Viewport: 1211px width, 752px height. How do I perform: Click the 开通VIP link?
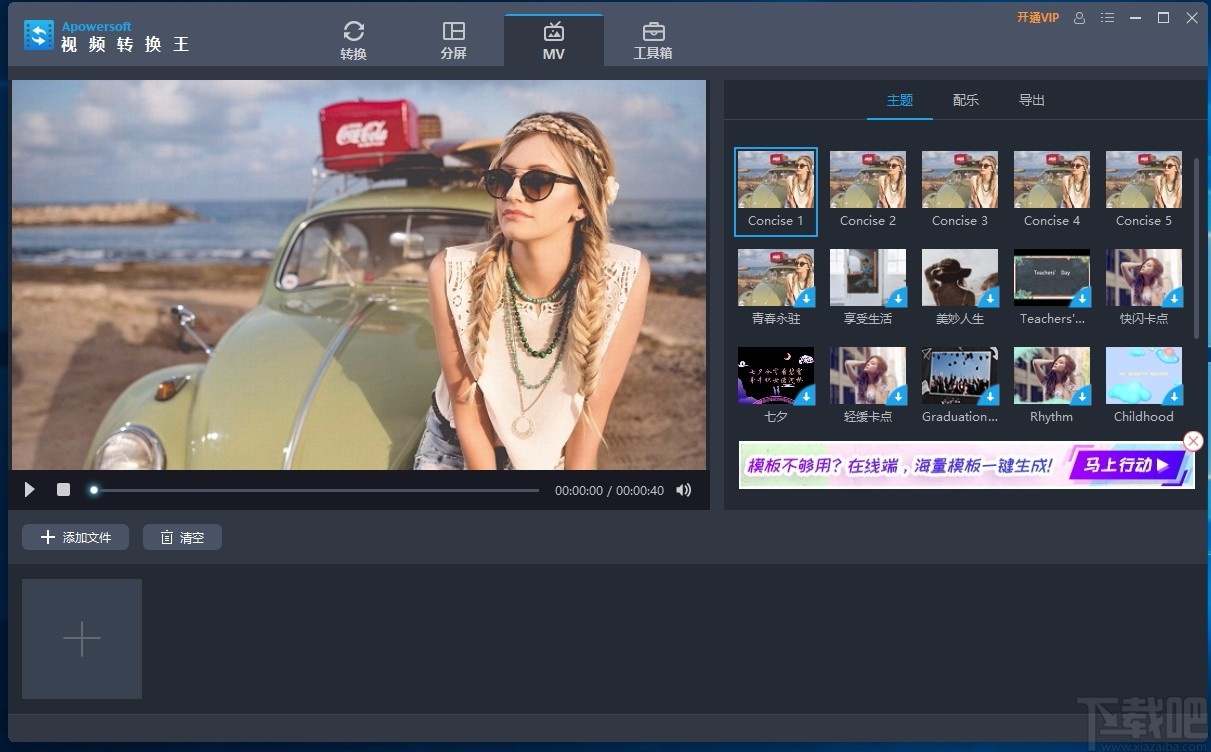pos(1037,18)
